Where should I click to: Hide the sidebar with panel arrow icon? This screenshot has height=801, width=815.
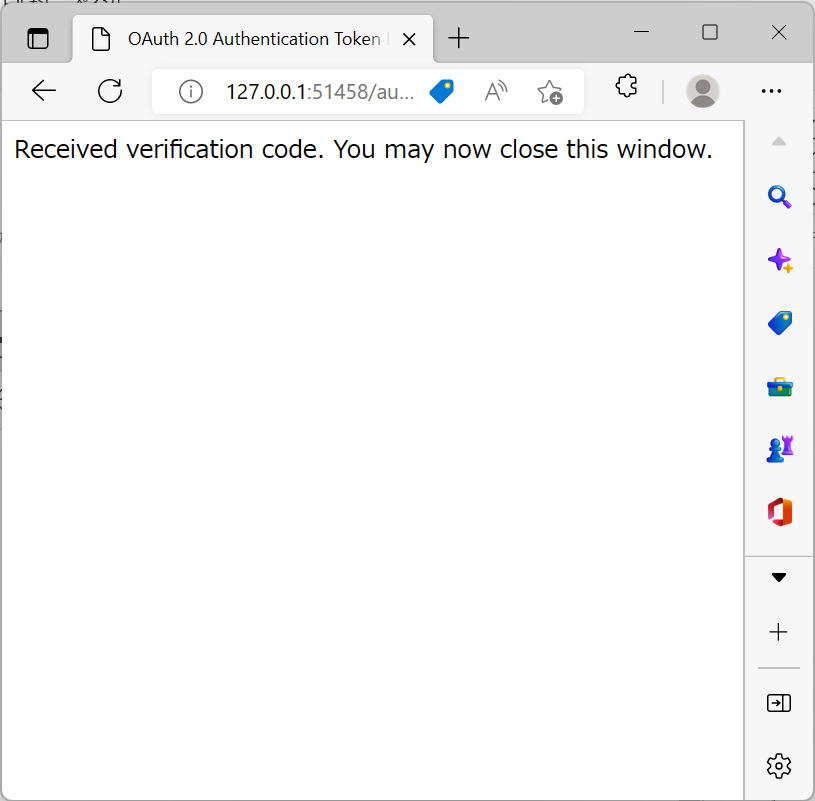[779, 703]
